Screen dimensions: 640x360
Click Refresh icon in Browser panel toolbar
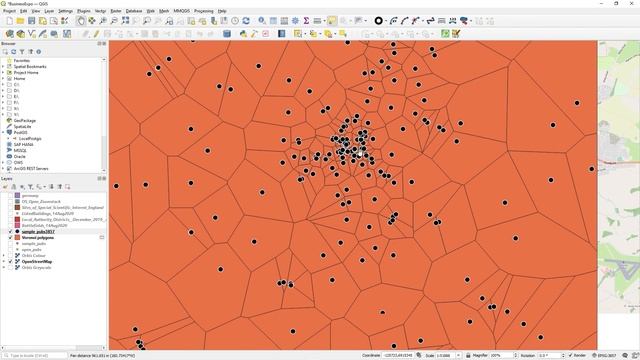(x=13, y=52)
